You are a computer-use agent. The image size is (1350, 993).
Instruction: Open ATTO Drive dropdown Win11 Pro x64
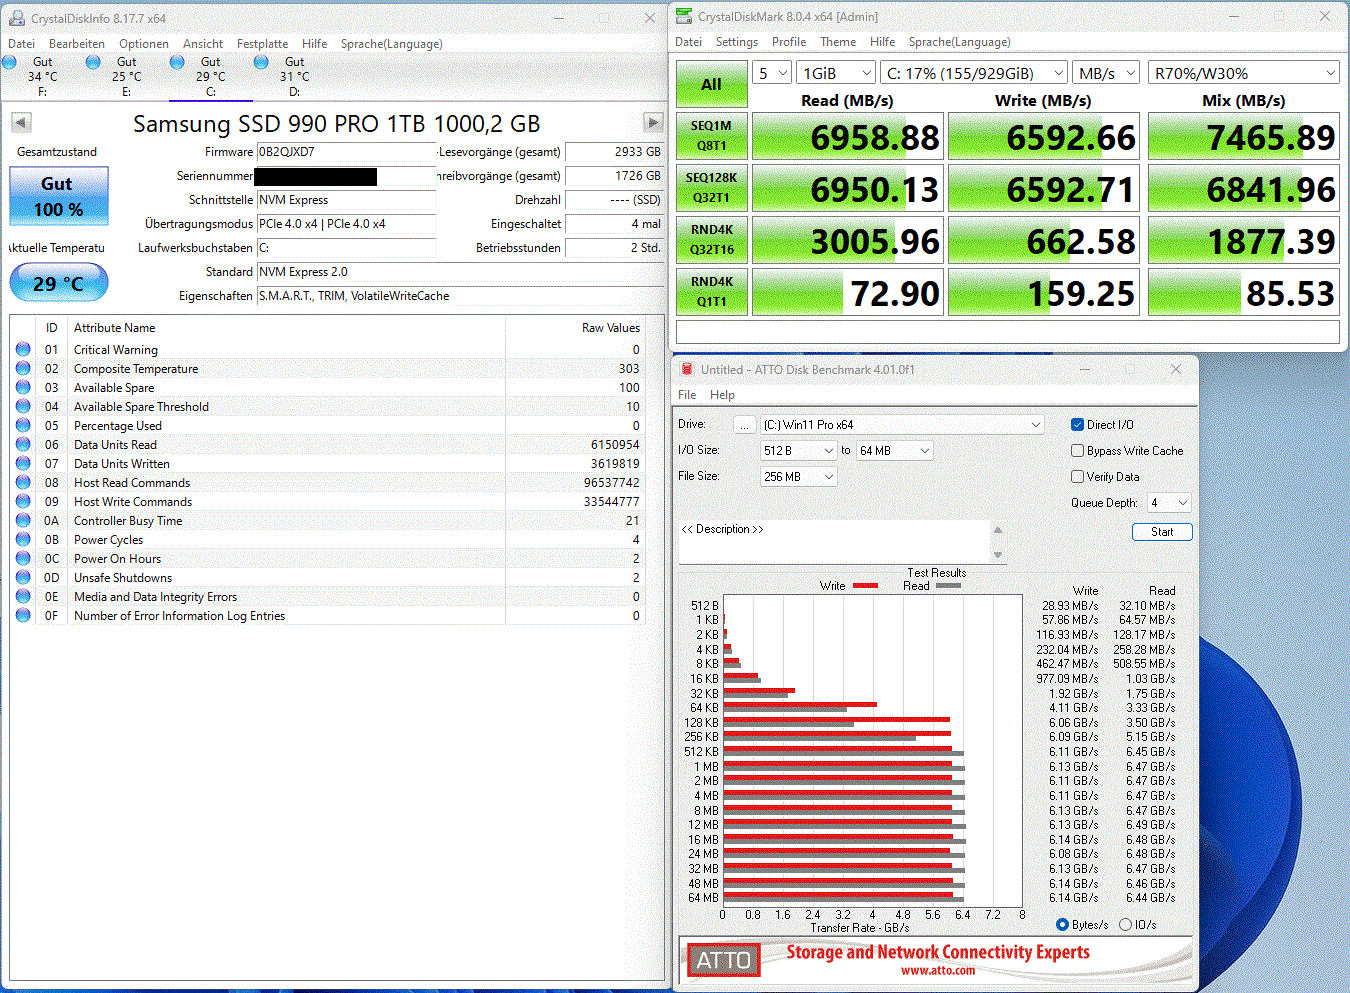pos(902,425)
